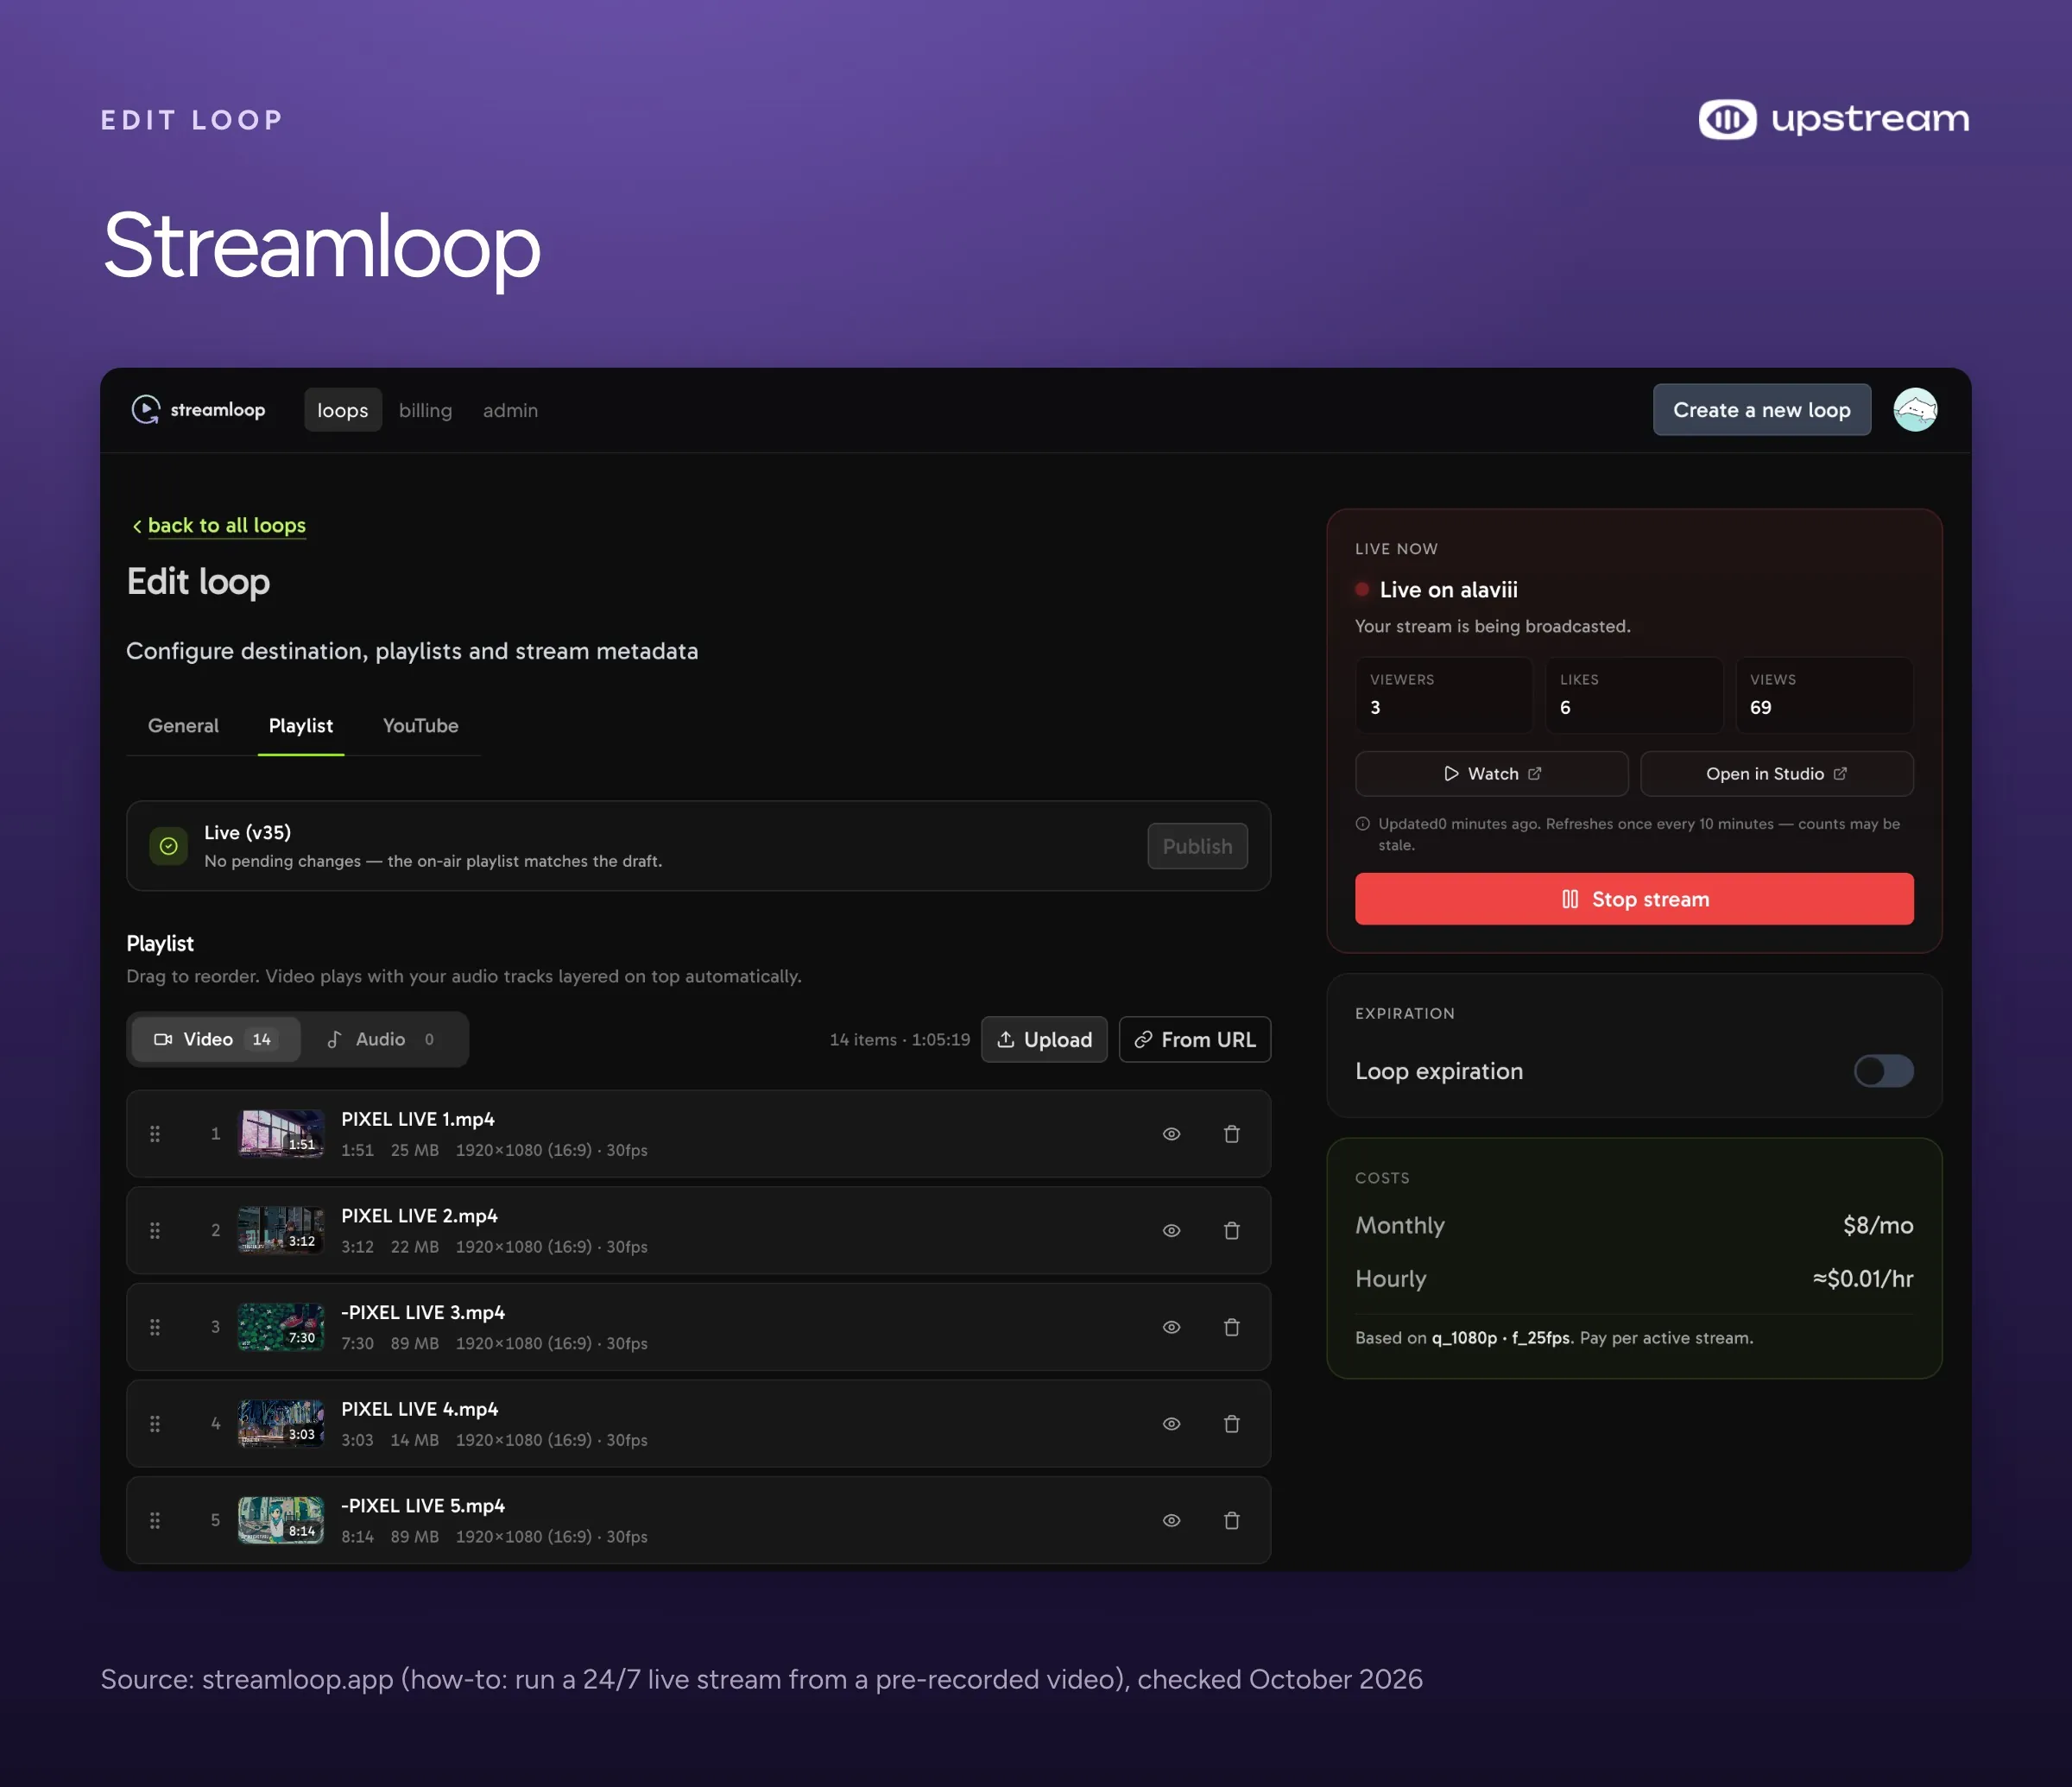The image size is (2072, 1787).
Task: Go to billing in top navigation
Action: pos(425,410)
